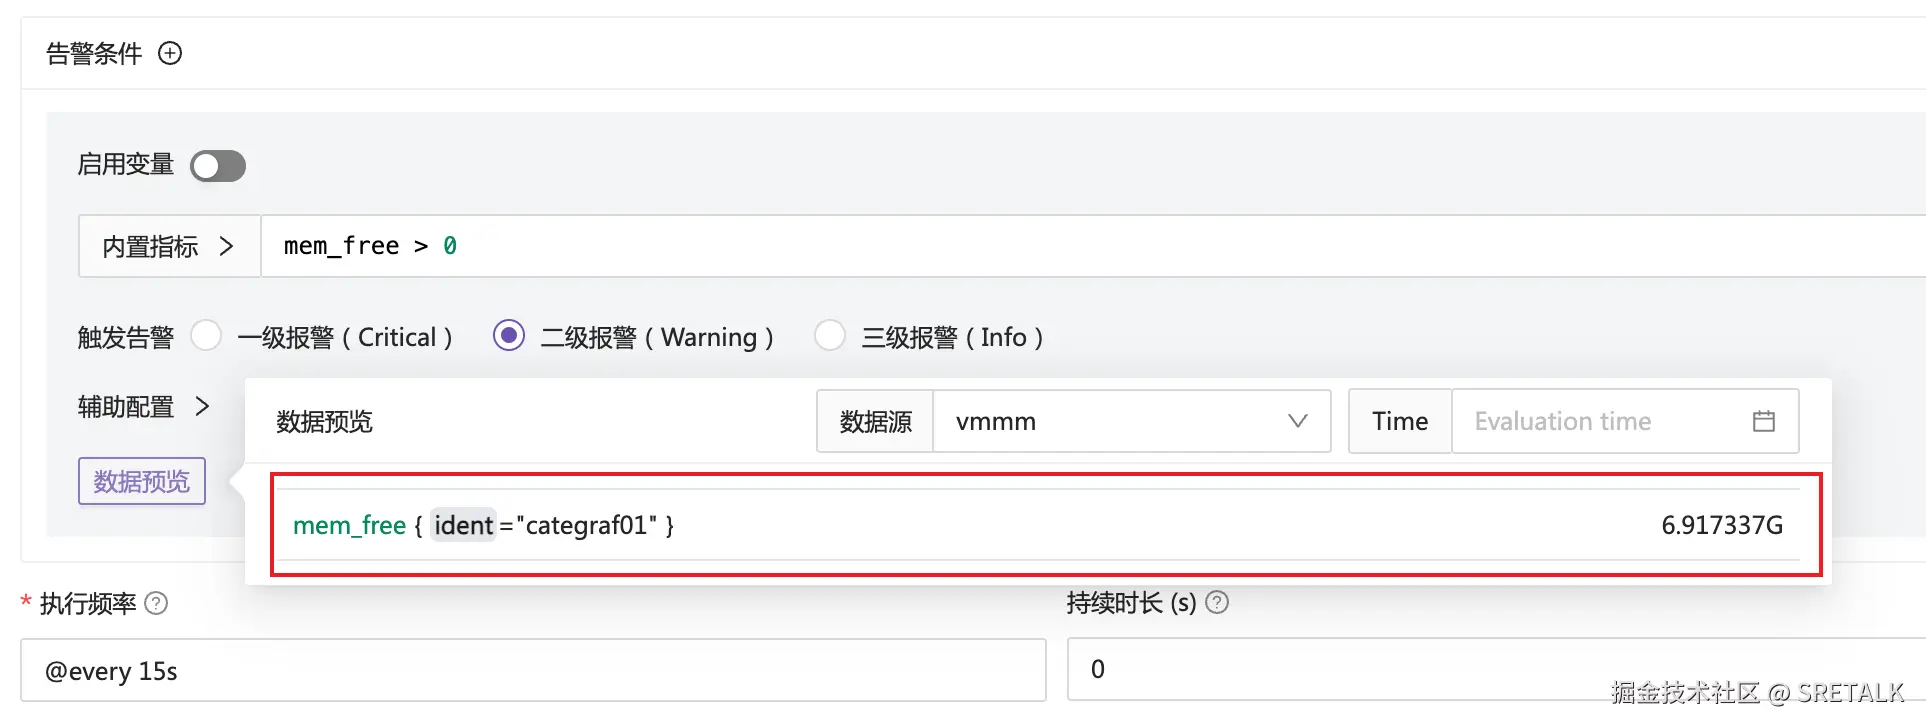This screenshot has width=1926, height=728.
Task: Select 二级报警 (Warning) radio button
Action: [509, 336]
